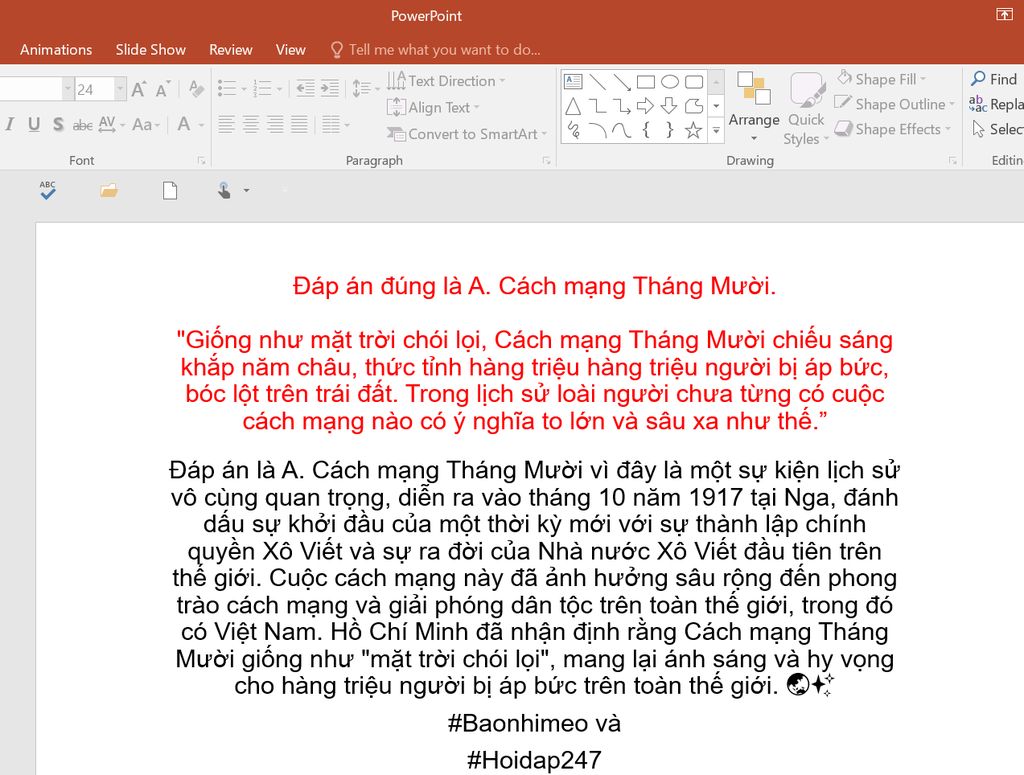Choose the Elbow Arrow Connector shape
1024x775 pixels.
pos(622,106)
